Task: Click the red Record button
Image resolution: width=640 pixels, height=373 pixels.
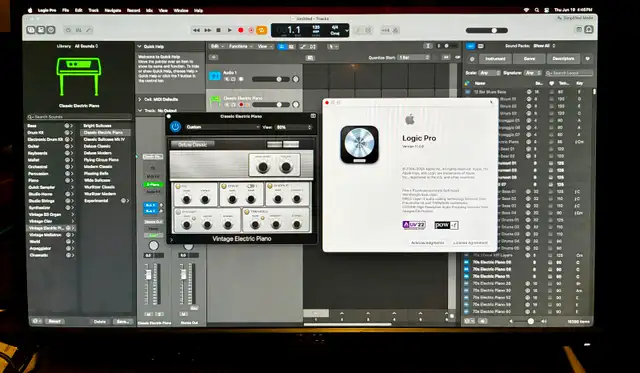Action: (240, 30)
